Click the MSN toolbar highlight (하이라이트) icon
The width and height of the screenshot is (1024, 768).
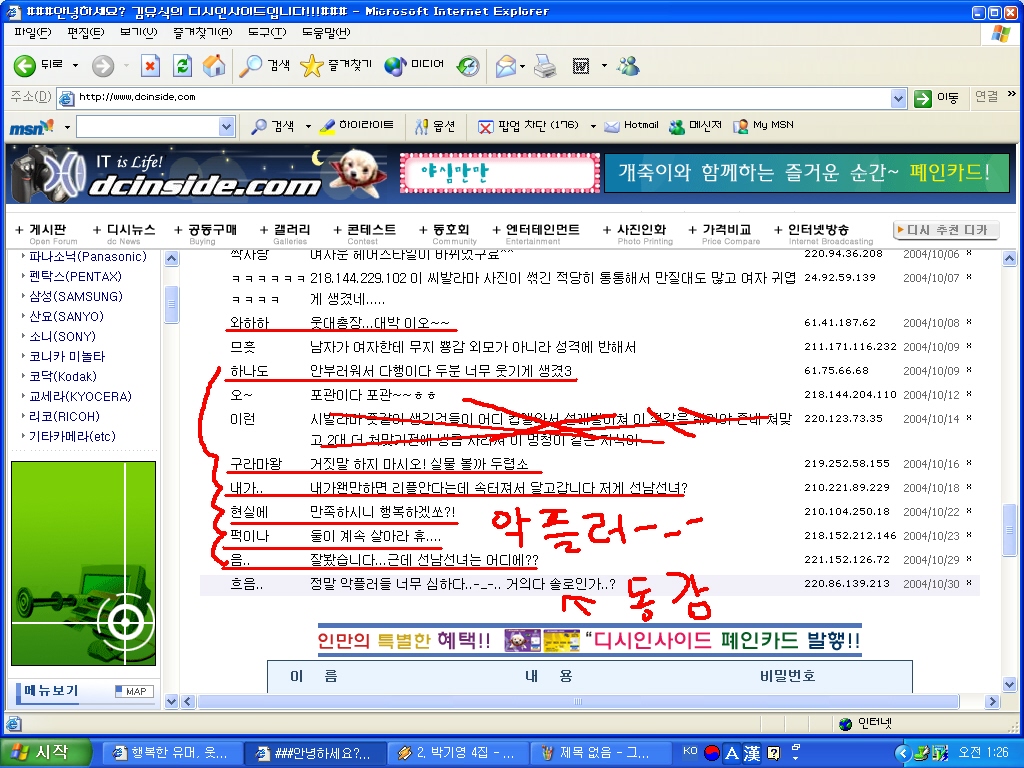point(327,126)
